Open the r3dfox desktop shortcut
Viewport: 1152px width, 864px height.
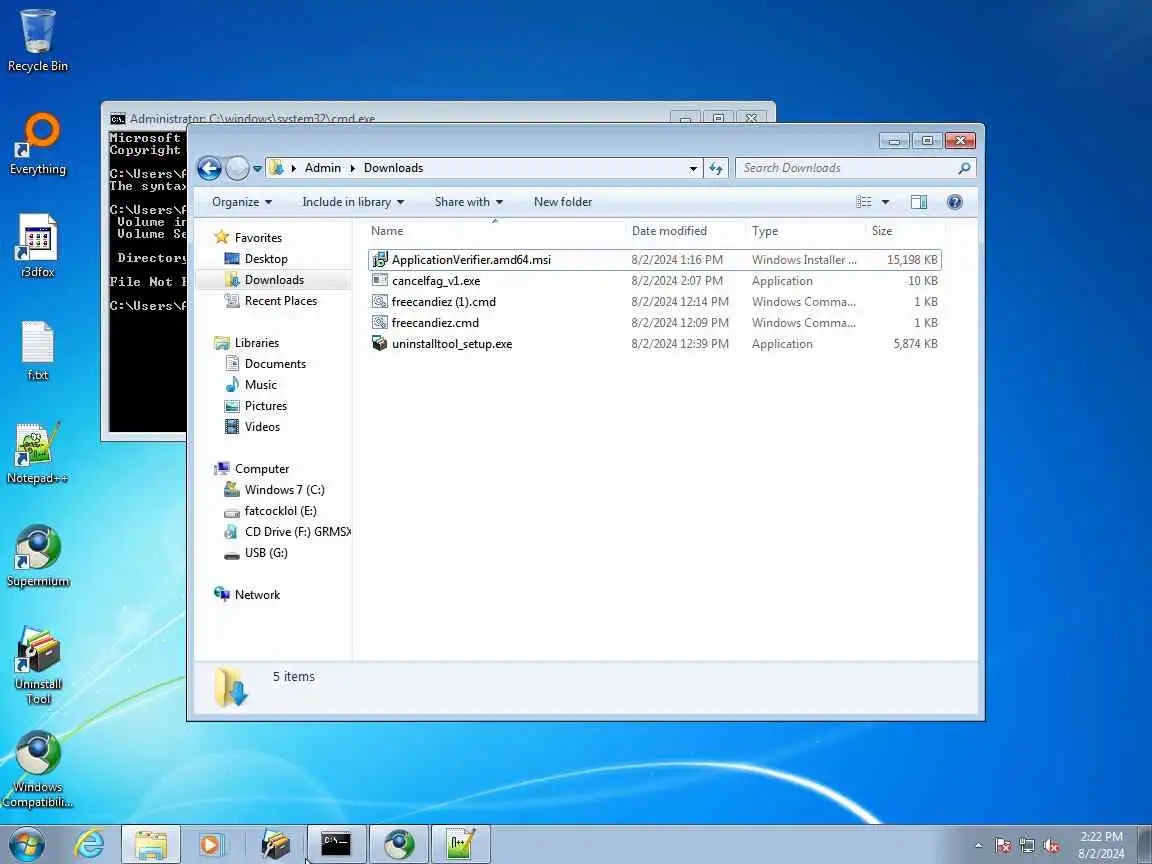[37, 245]
